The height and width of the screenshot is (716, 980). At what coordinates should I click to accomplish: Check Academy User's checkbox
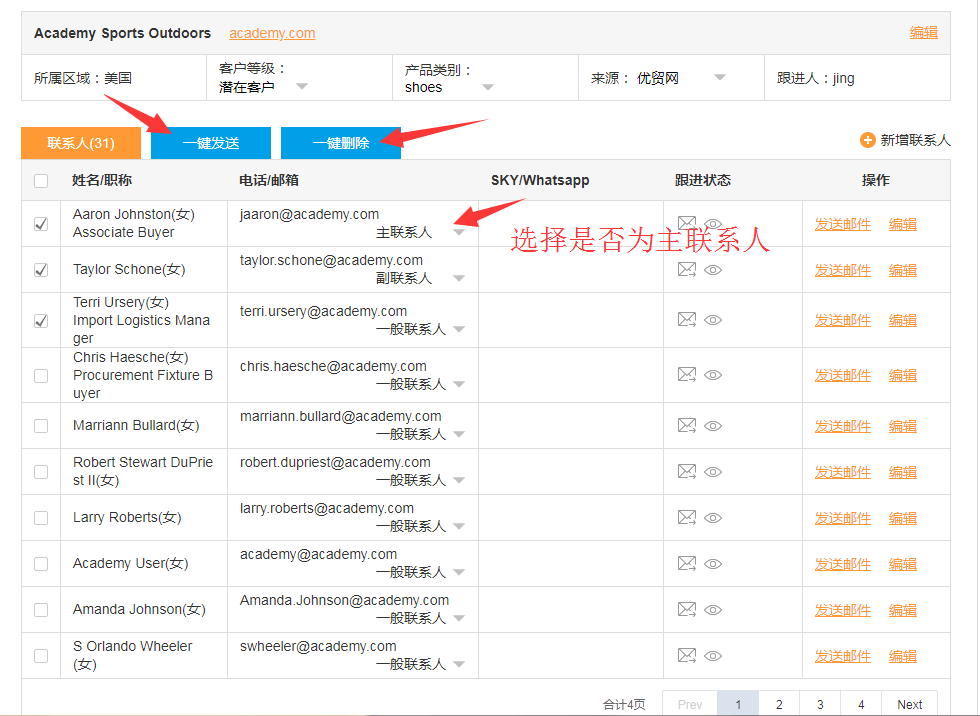pos(41,564)
